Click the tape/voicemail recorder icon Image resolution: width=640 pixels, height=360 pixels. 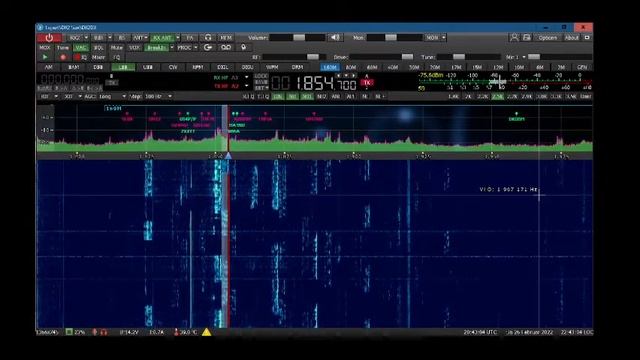point(226,47)
